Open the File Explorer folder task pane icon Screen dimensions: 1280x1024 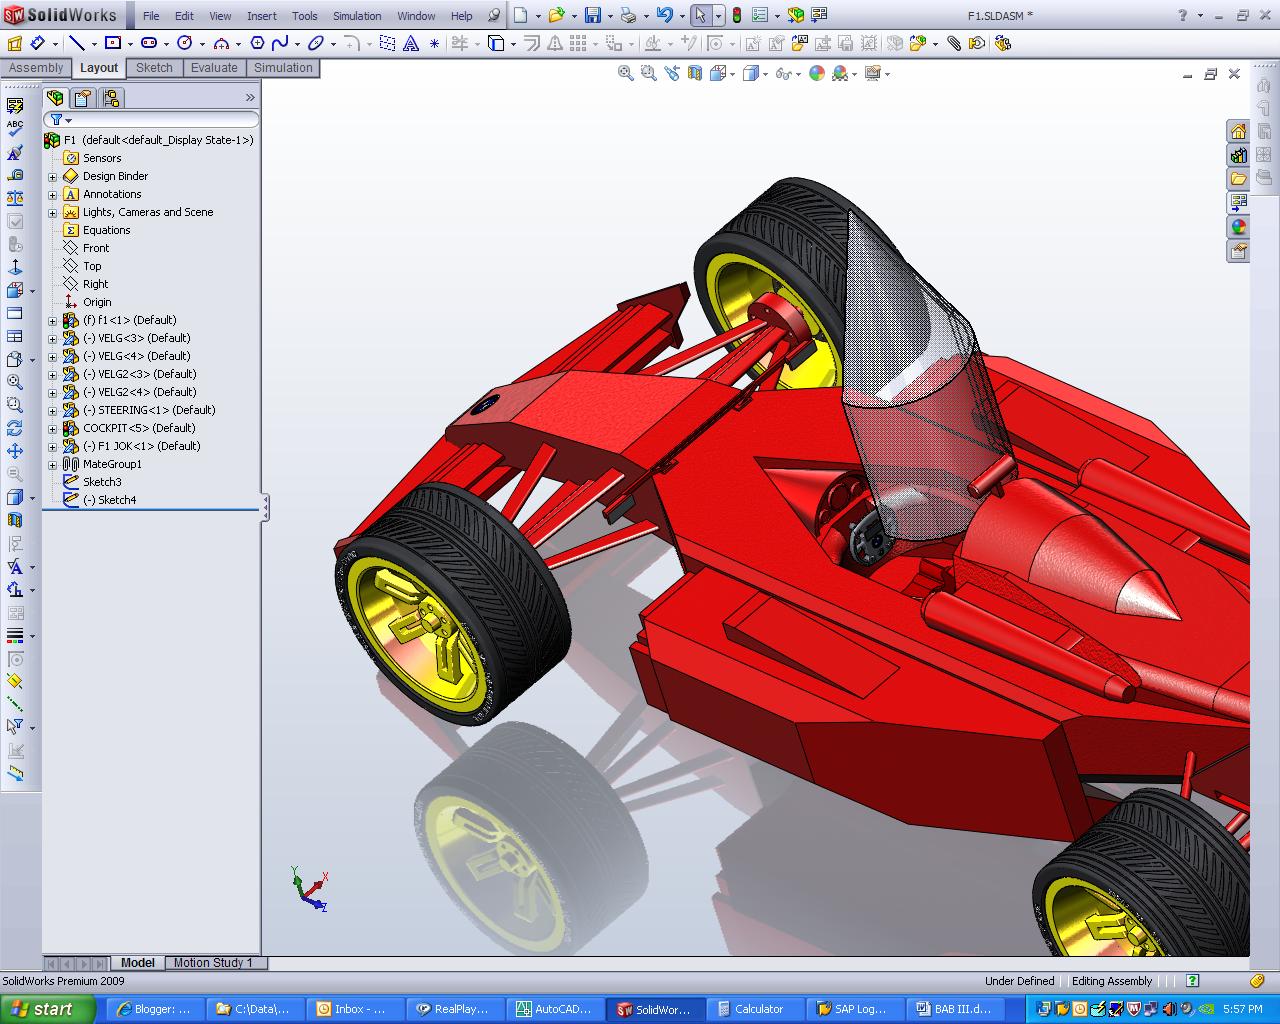tap(1238, 179)
